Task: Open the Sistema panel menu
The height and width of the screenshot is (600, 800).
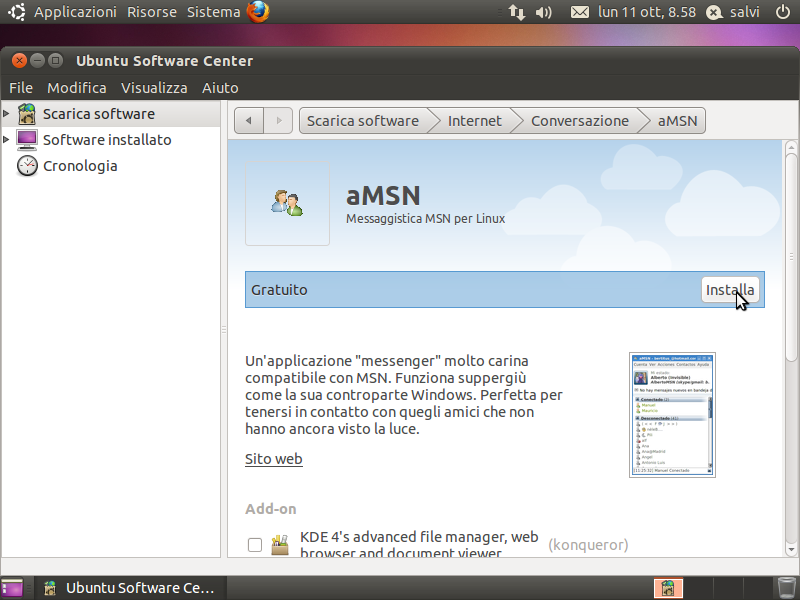Action: pos(213,12)
